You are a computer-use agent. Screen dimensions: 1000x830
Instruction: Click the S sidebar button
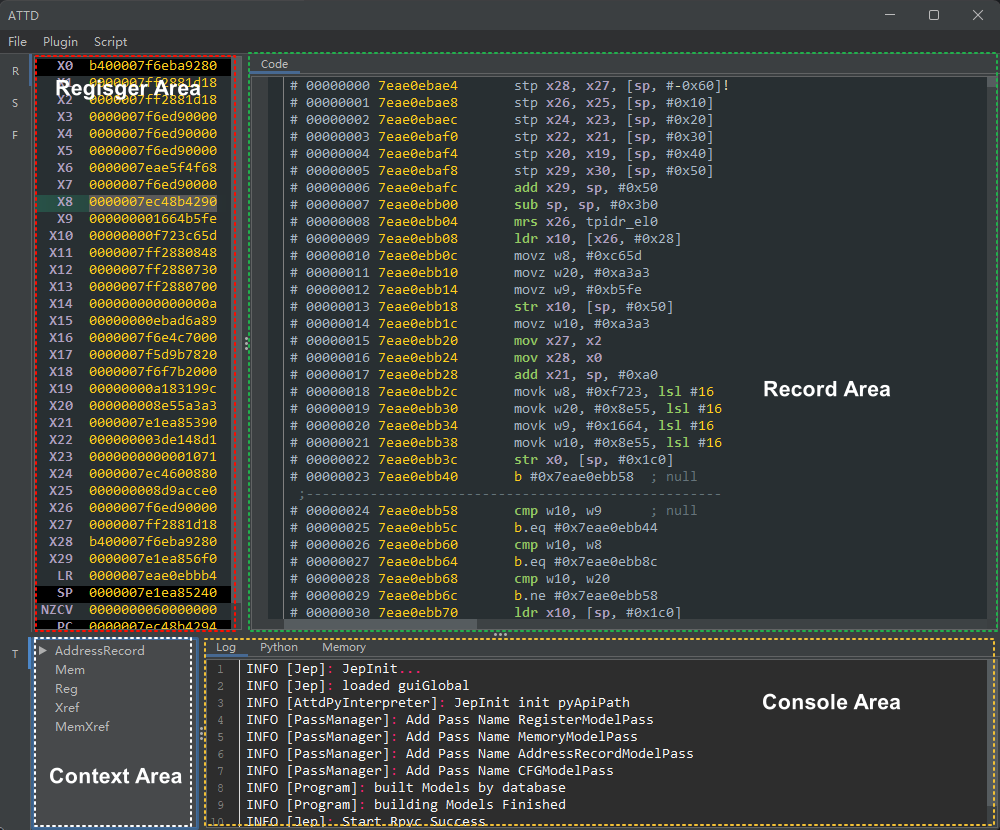[15, 103]
